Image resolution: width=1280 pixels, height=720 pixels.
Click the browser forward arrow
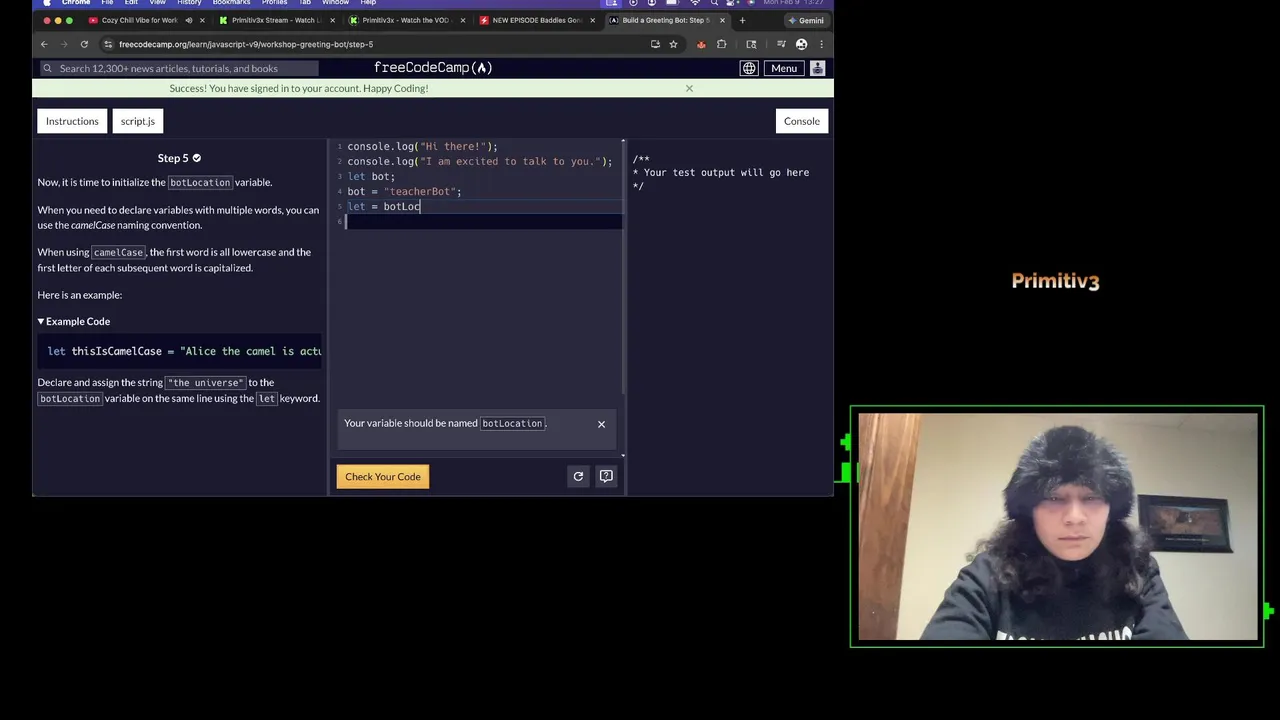pyautogui.click(x=64, y=44)
